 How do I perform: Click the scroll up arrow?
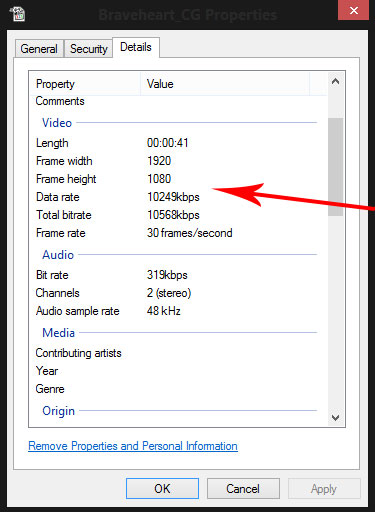[335, 81]
